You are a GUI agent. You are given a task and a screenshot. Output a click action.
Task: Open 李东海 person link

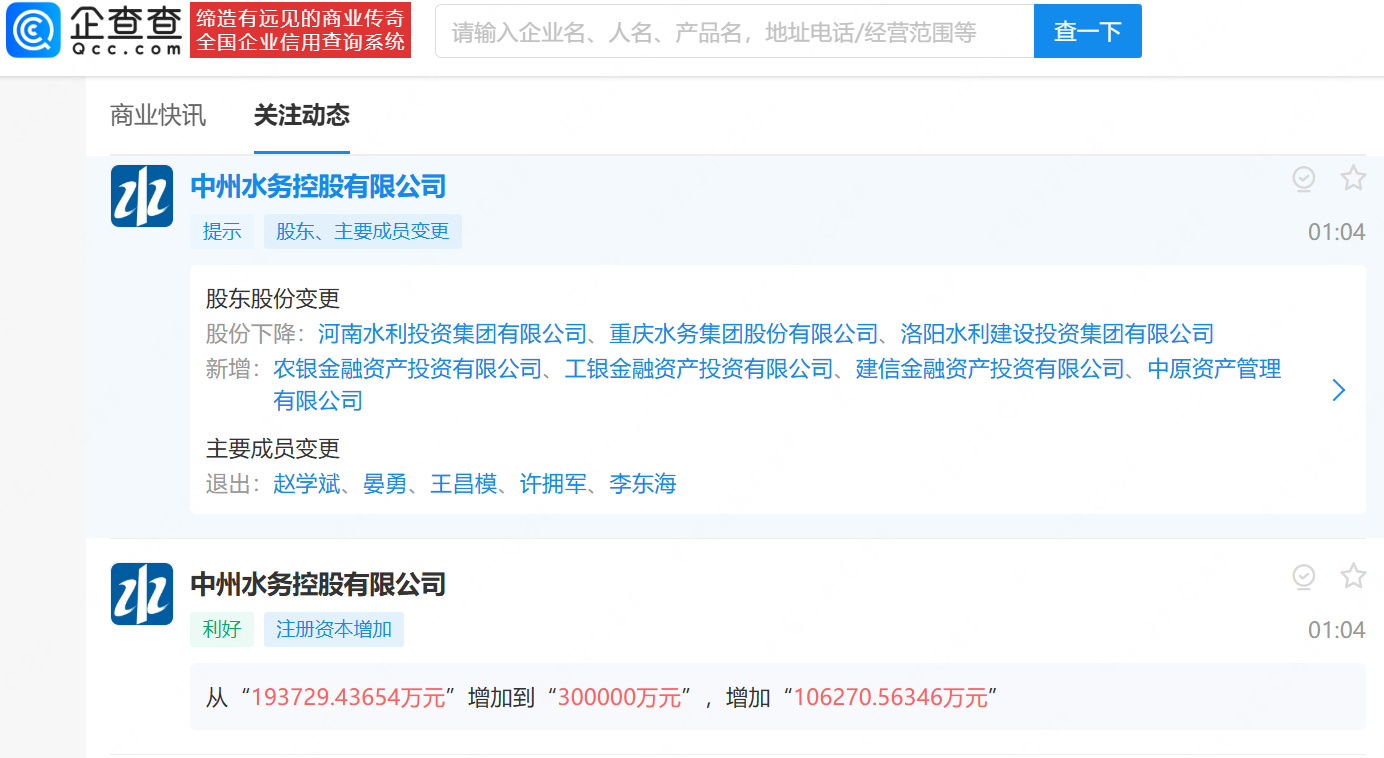[643, 484]
